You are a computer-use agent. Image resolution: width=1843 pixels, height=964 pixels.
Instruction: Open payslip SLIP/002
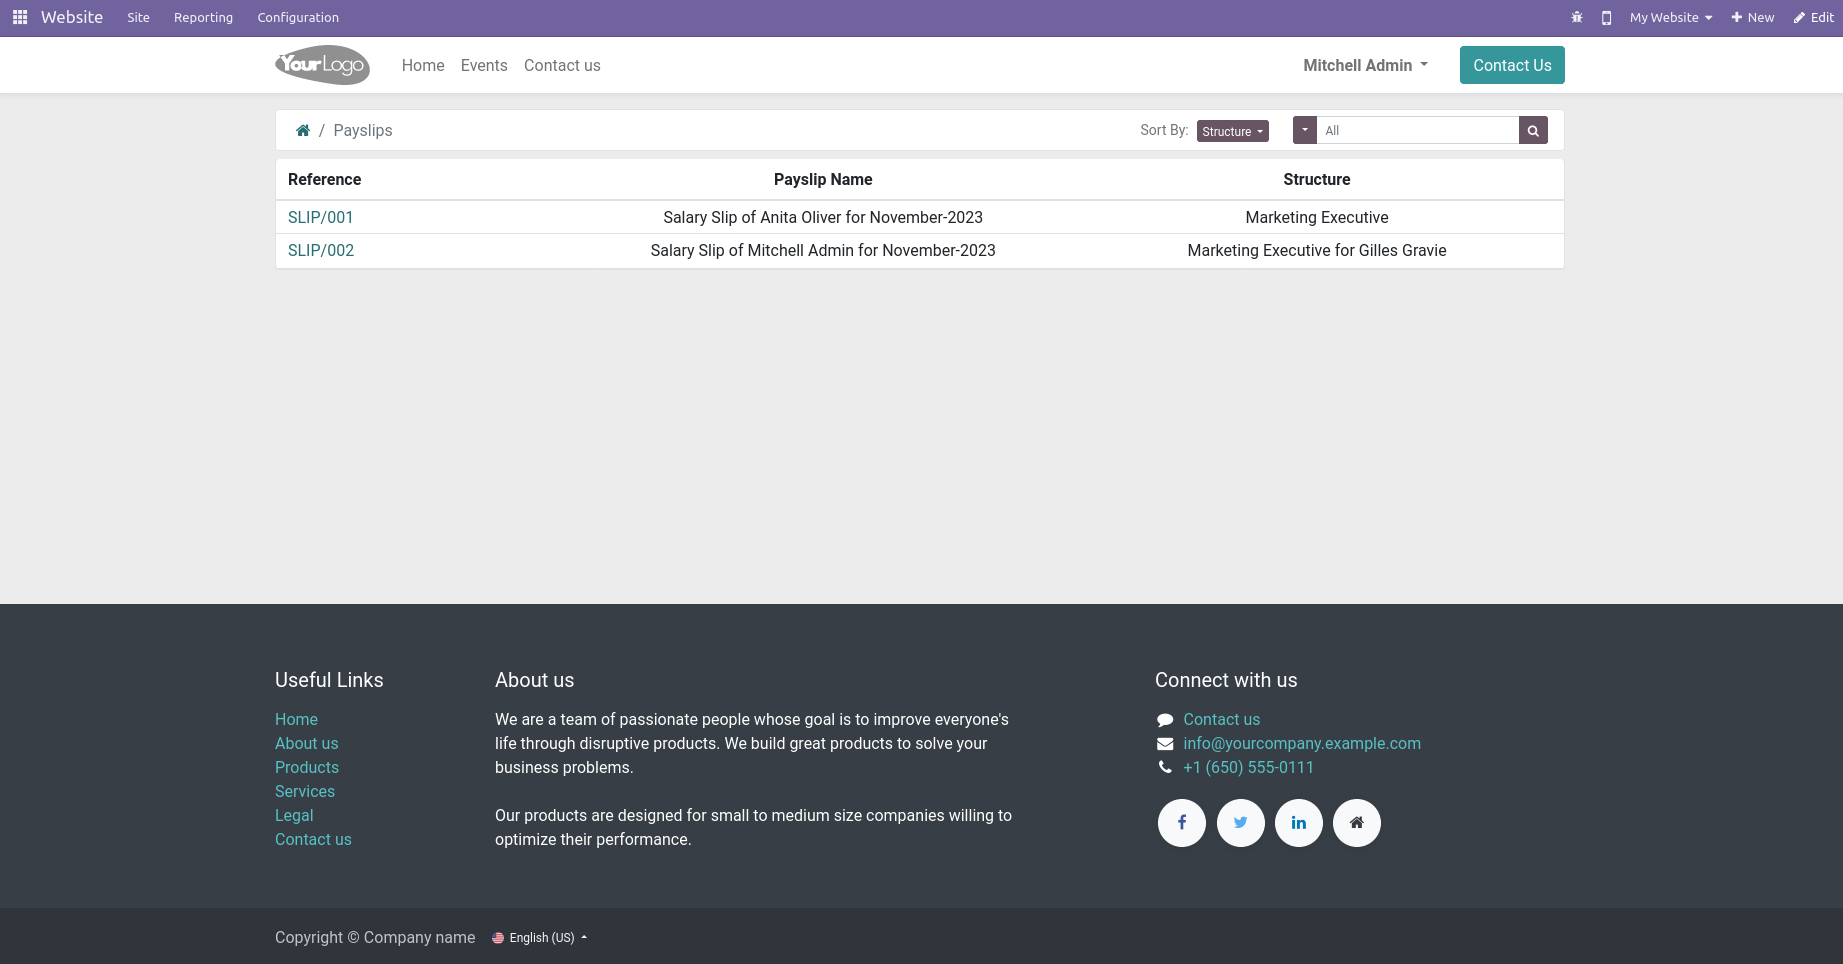coord(321,250)
